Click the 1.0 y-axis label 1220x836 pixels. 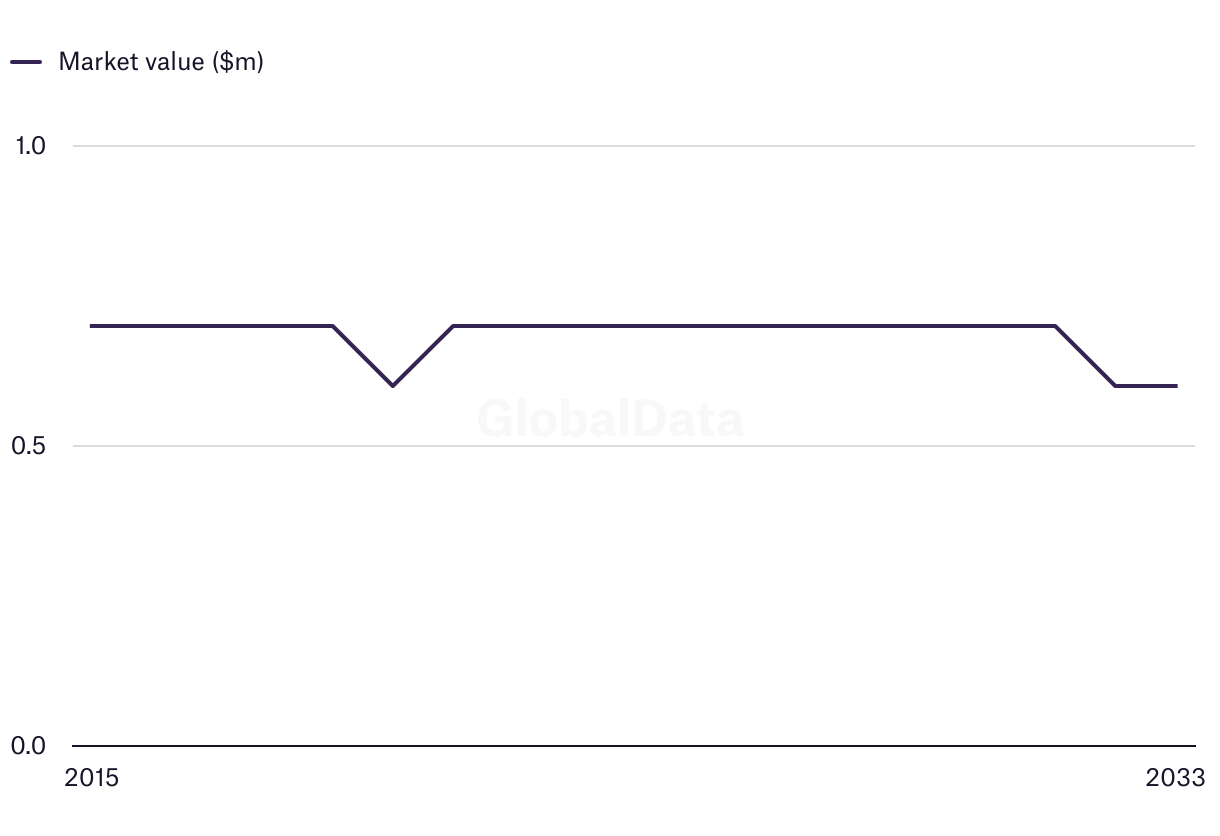30,146
